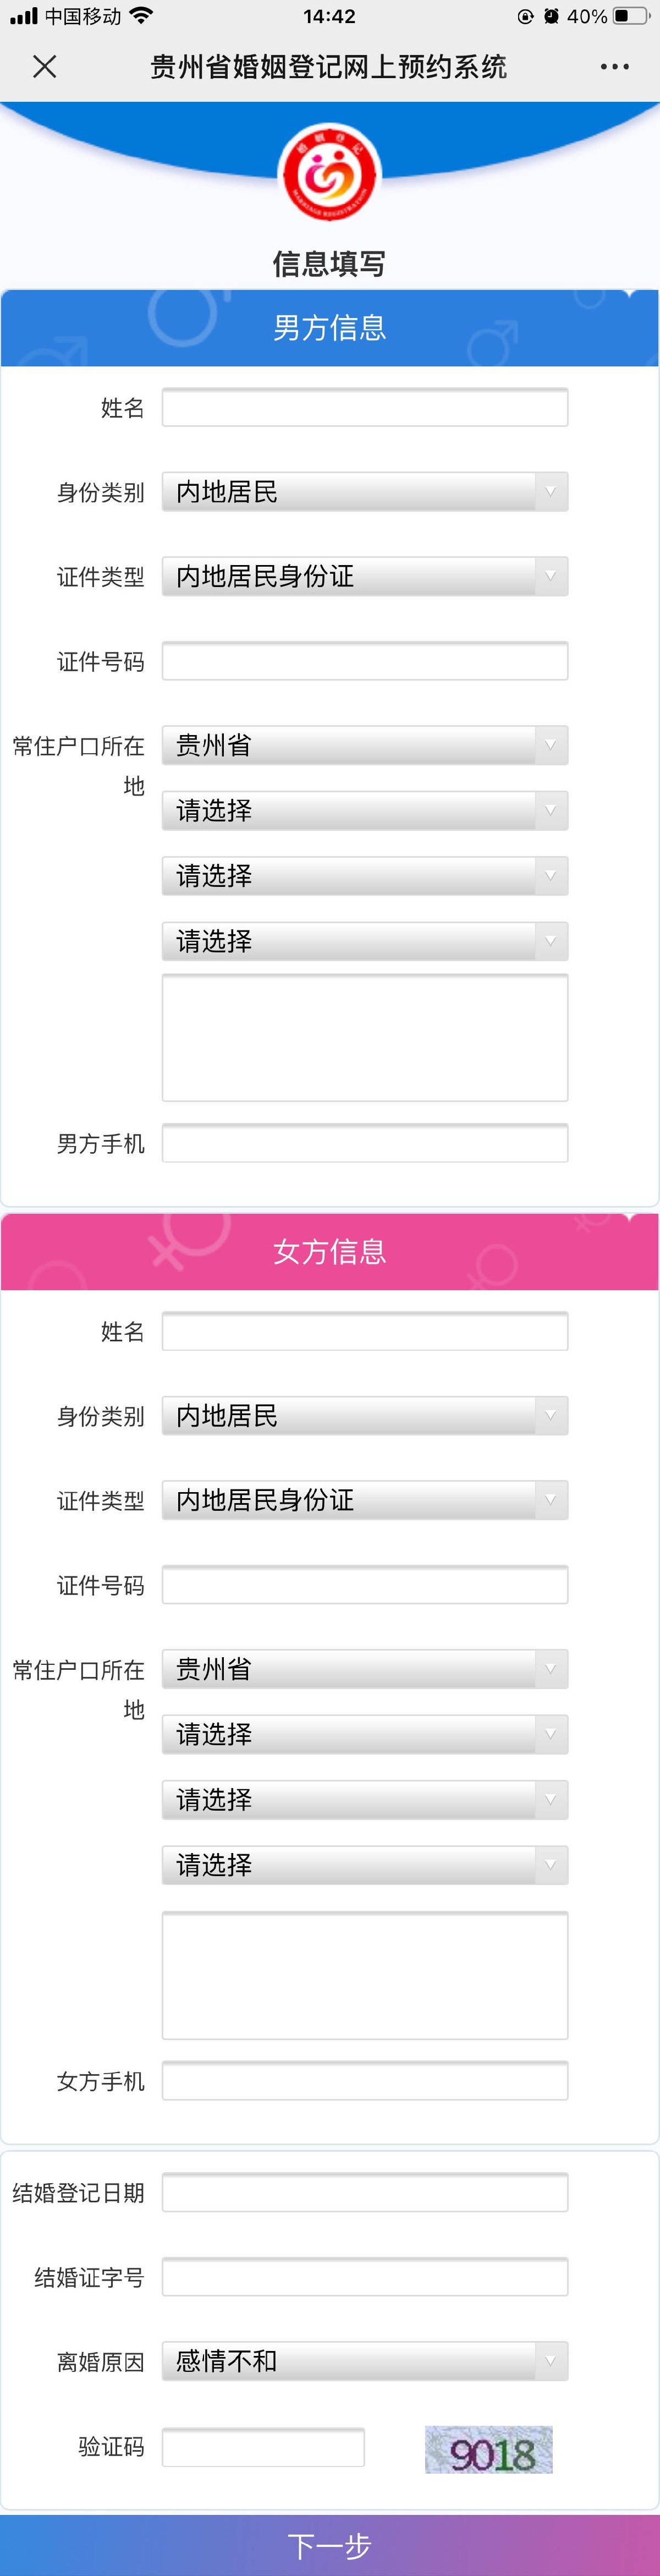The image size is (660, 2576).
Task: Open divorce reason dropdown showing 感情不和
Action: [365, 2361]
